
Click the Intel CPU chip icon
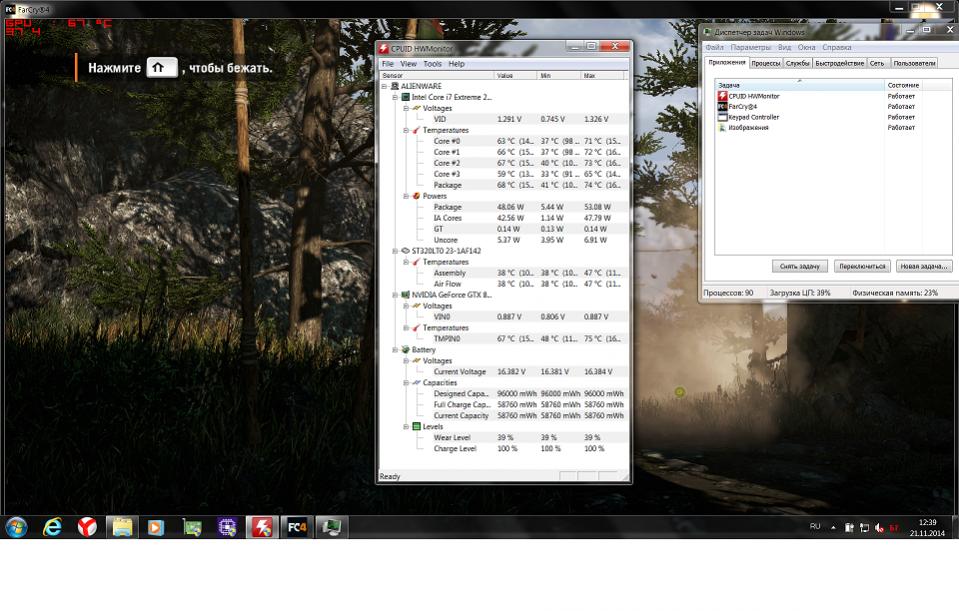pos(405,97)
